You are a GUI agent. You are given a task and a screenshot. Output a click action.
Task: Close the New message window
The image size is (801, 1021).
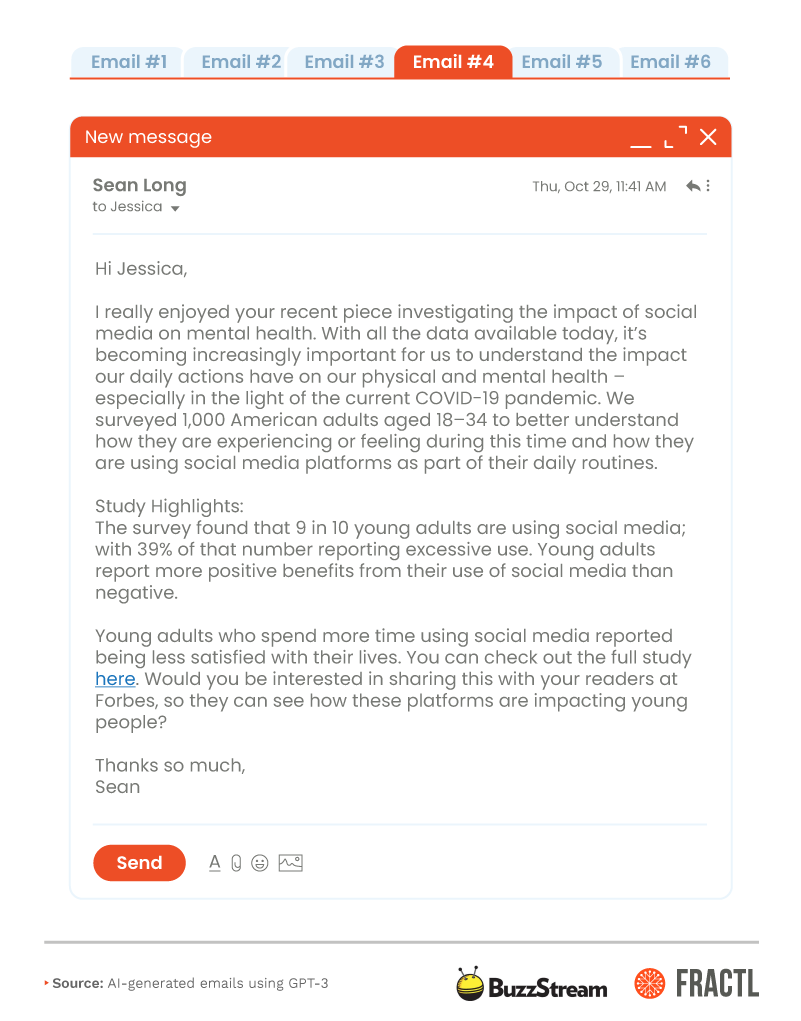click(708, 137)
